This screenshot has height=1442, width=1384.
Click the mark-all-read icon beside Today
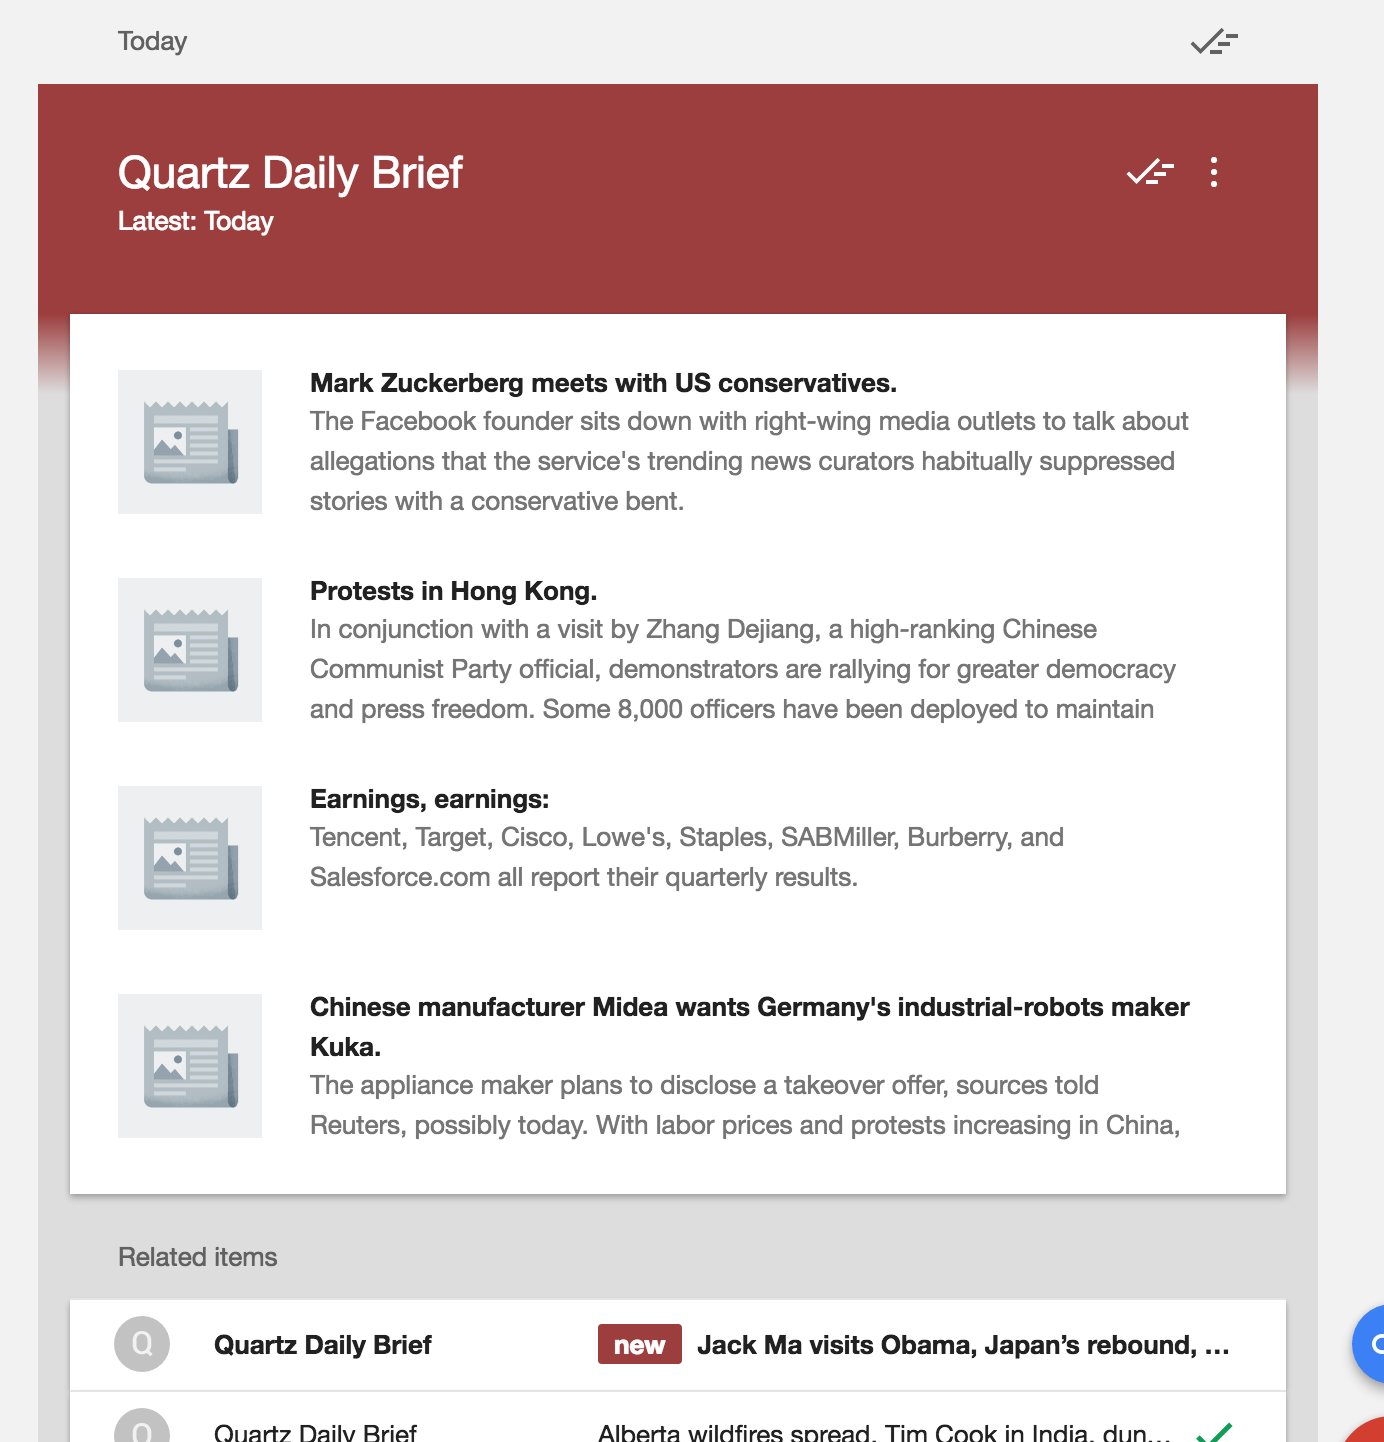tap(1212, 42)
